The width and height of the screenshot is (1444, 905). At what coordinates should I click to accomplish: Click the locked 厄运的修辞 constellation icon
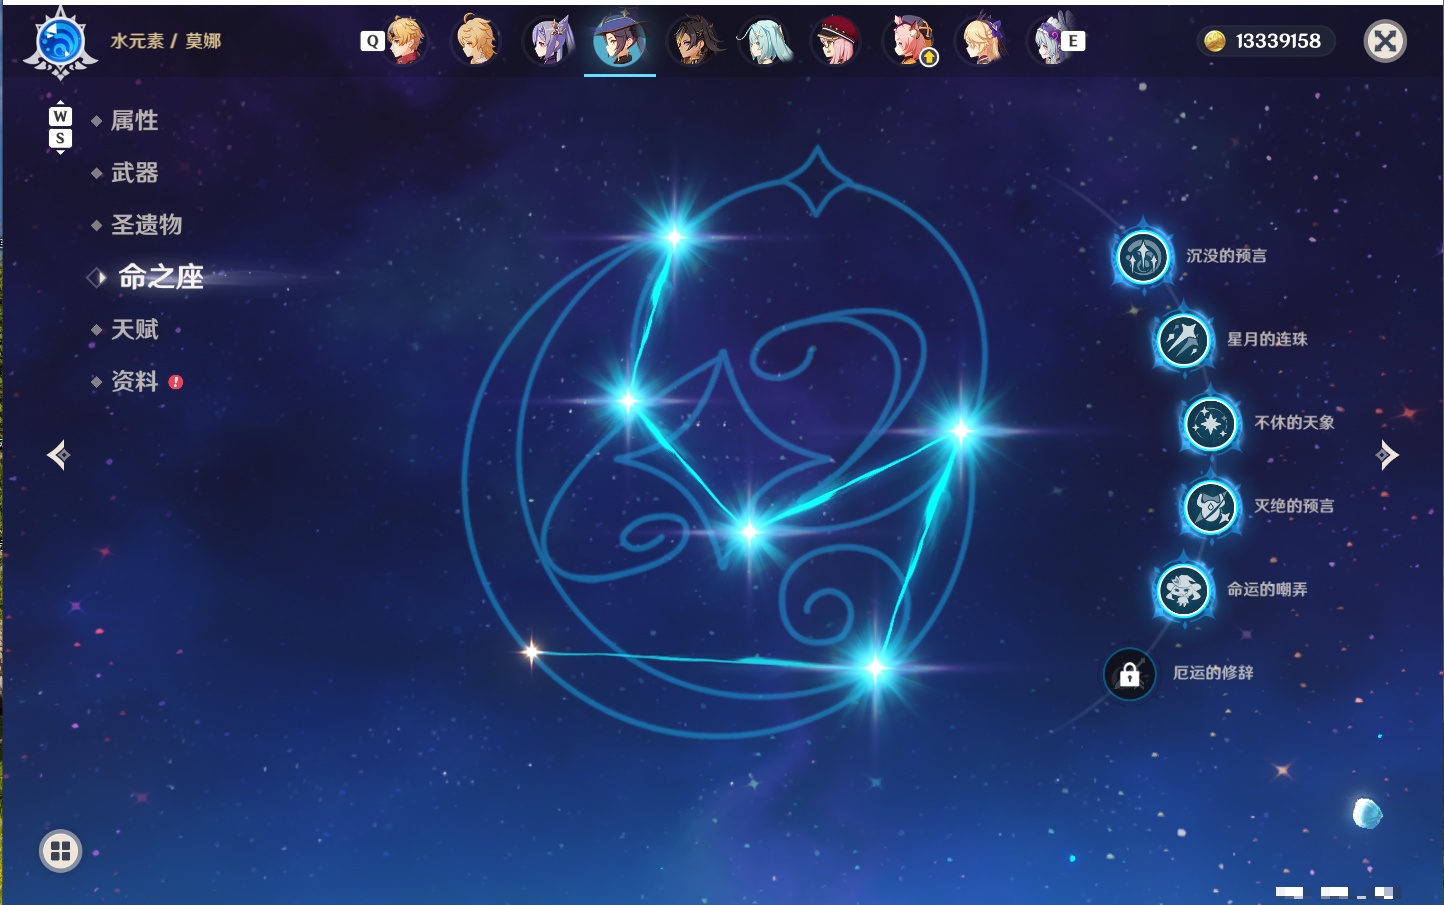(x=1130, y=674)
